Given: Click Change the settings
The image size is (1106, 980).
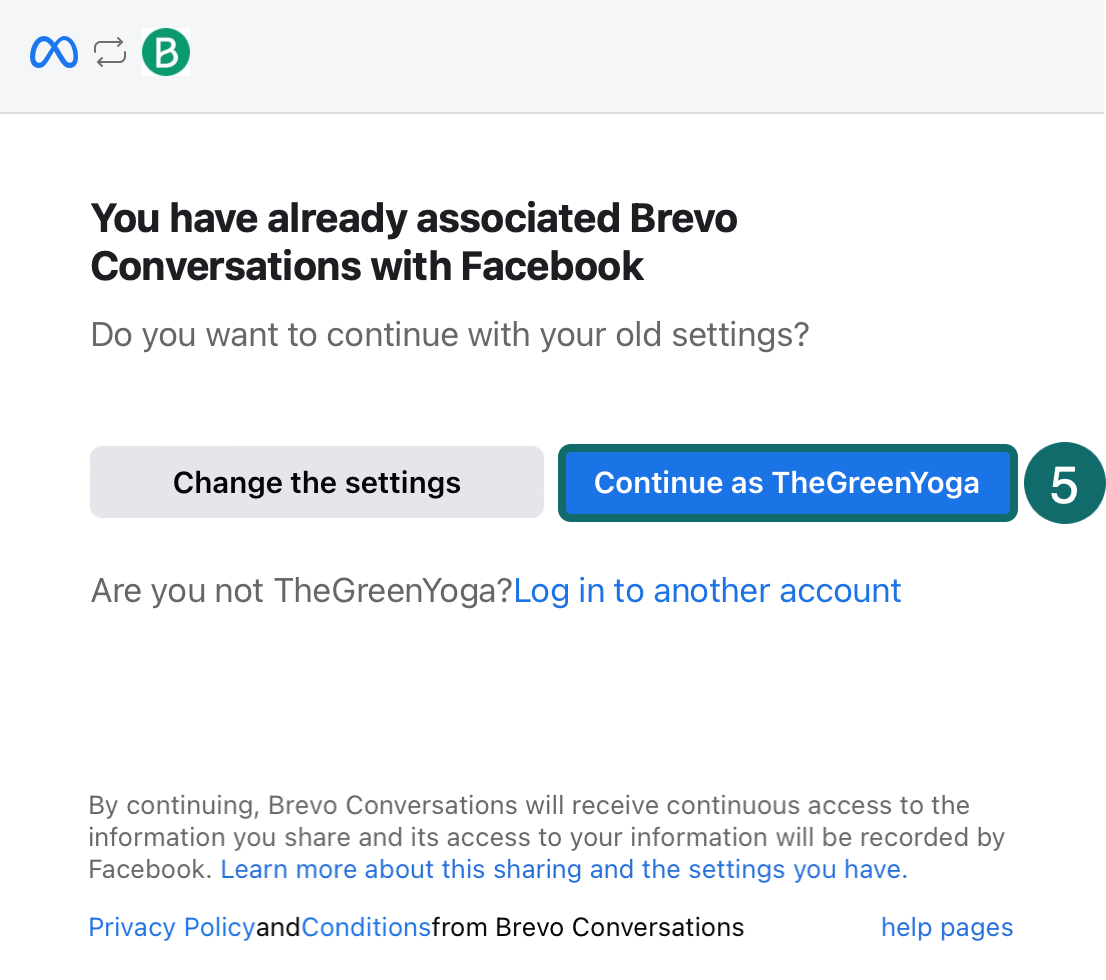Looking at the screenshot, I should [x=316, y=483].
